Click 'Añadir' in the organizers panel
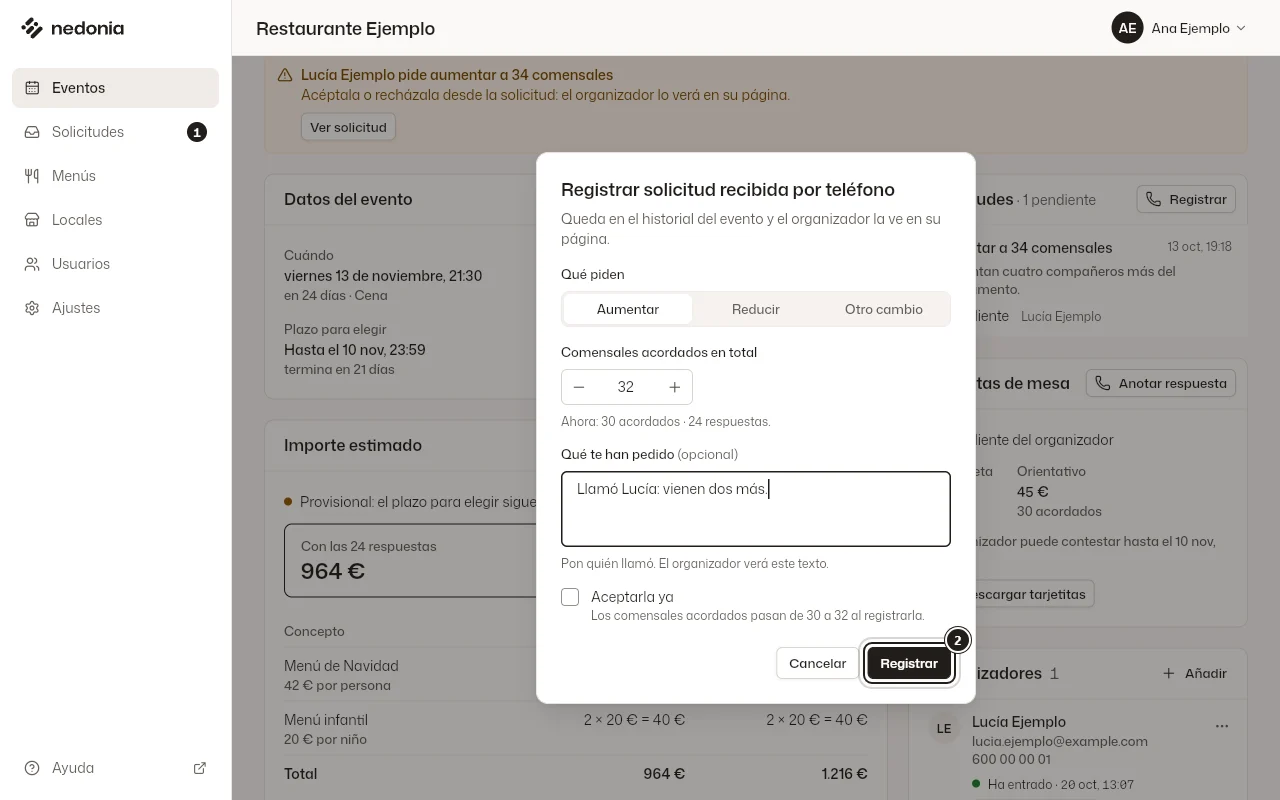The width and height of the screenshot is (1280, 800). coord(1195,673)
